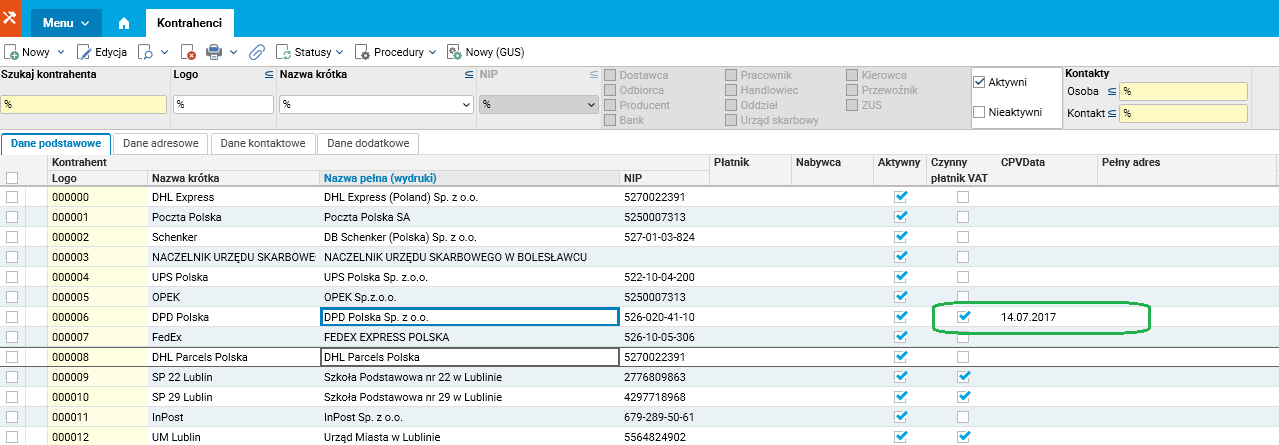This screenshot has width=1279, height=445.
Task: Click the Nowy (GUS) button
Action: point(485,52)
